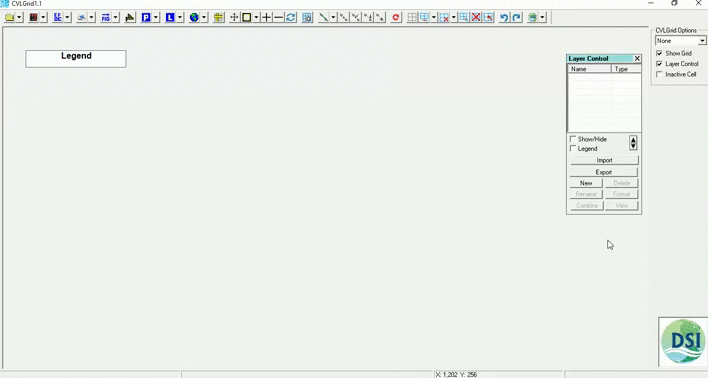Click the redo arrow icon
The width and height of the screenshot is (708, 378).
click(x=517, y=18)
